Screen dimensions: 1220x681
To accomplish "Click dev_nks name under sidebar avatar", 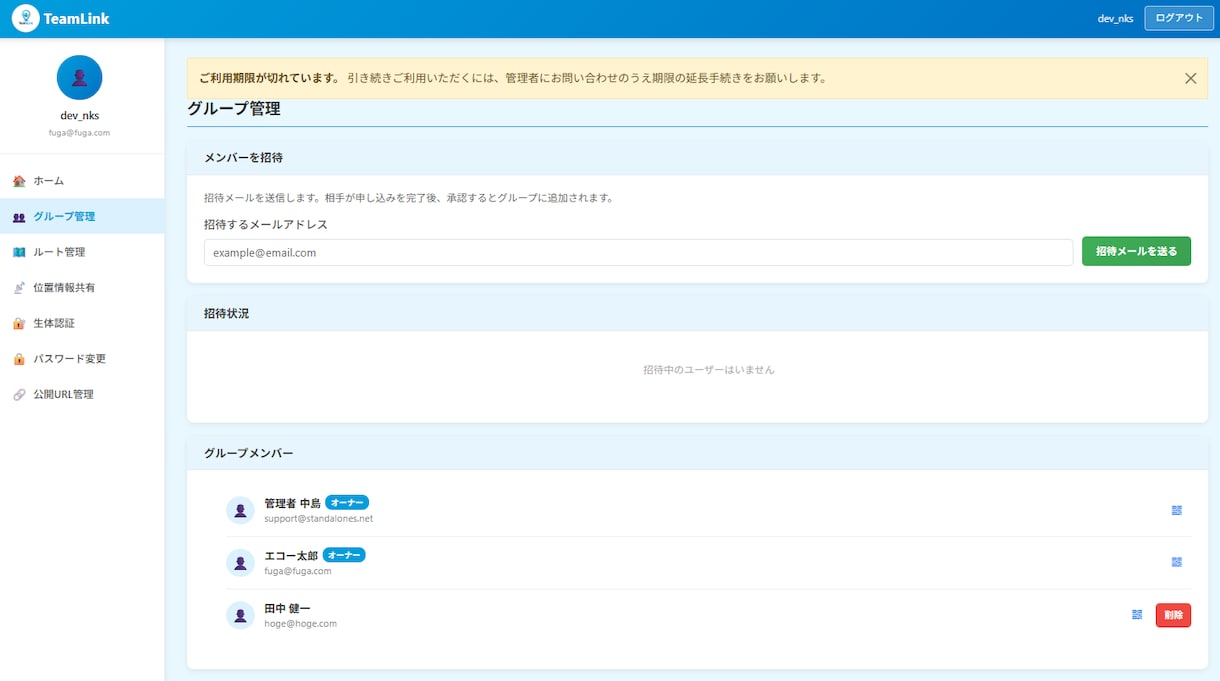I will [80, 116].
